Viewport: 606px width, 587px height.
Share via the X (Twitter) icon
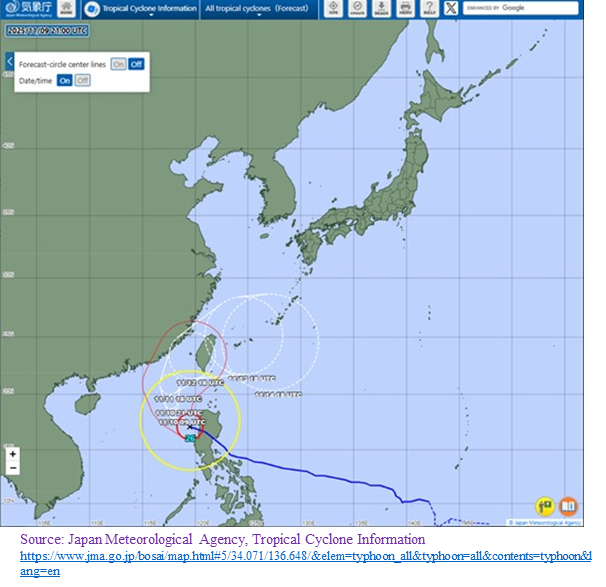pos(450,9)
